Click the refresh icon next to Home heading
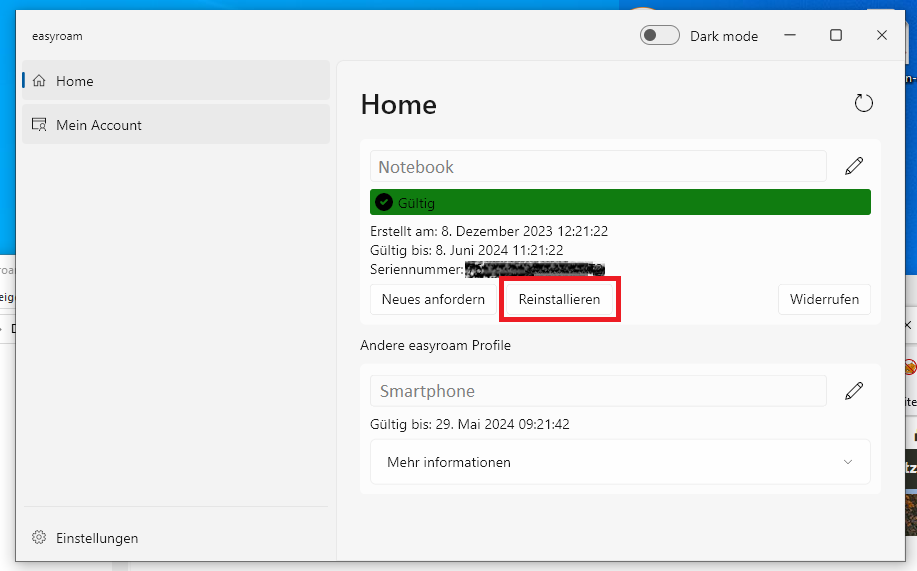 pos(863,103)
